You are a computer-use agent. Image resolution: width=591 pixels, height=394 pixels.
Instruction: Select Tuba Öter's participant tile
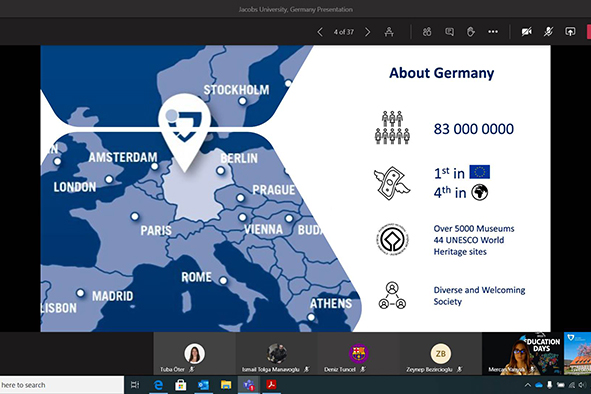(x=194, y=354)
